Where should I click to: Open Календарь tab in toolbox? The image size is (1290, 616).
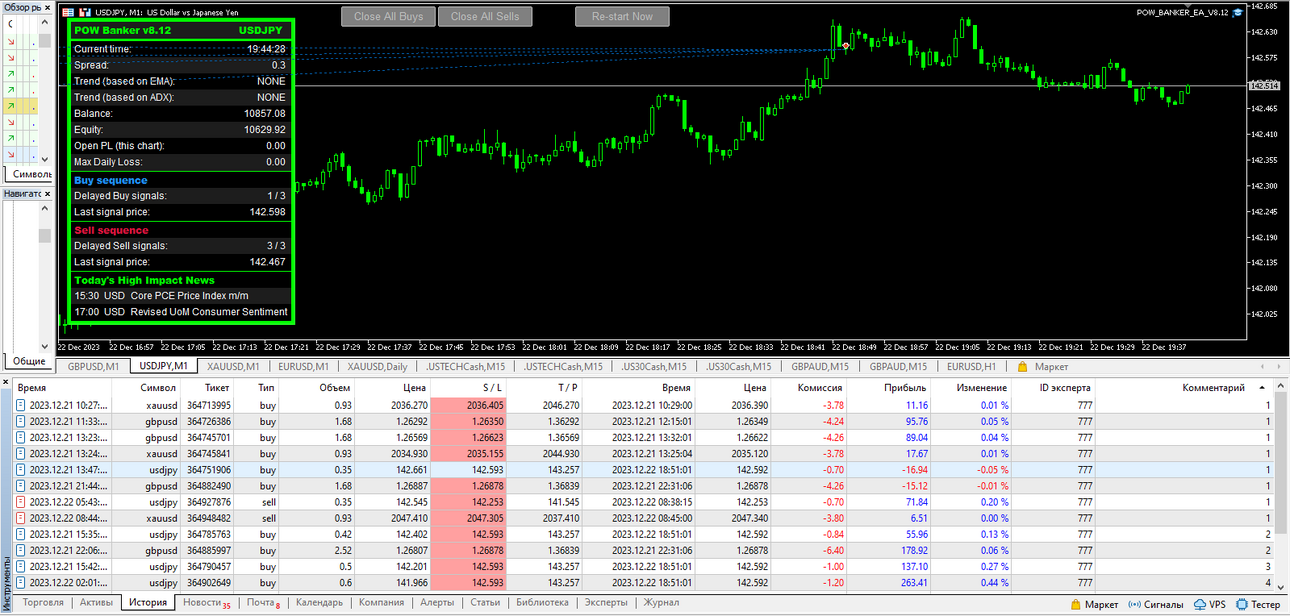point(319,603)
